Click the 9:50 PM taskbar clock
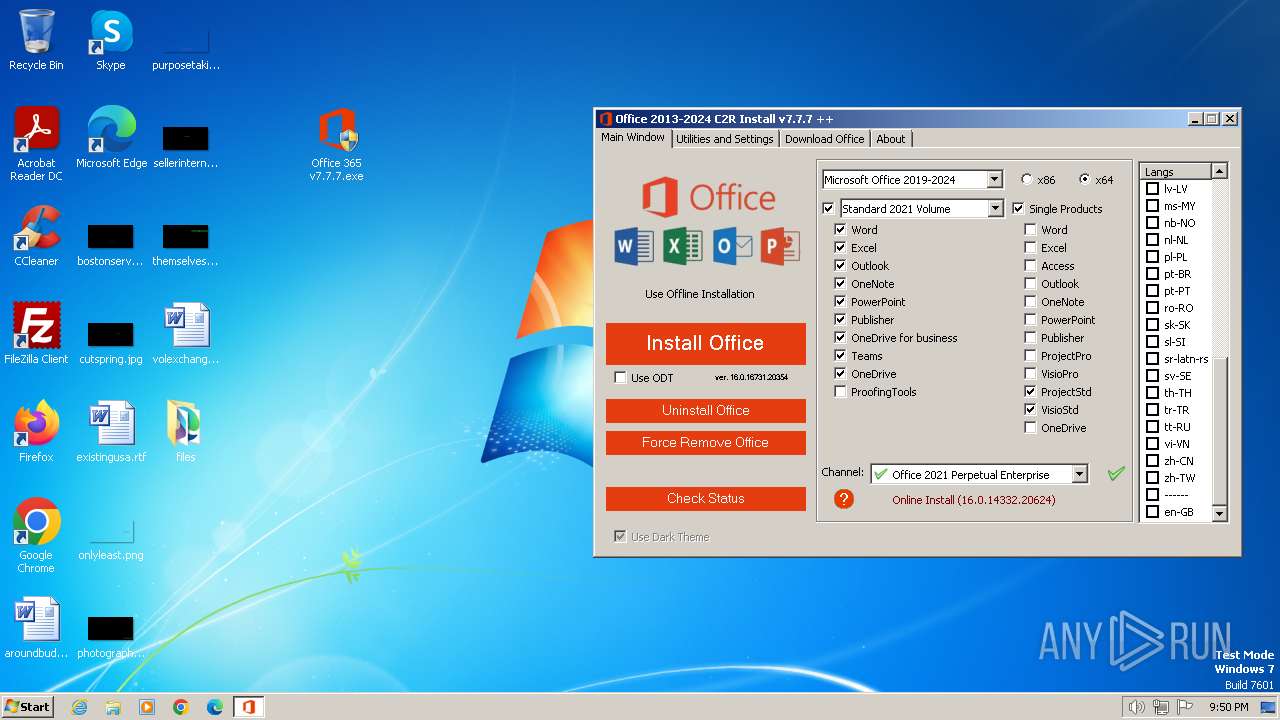Image resolution: width=1280 pixels, height=720 pixels. coord(1229,707)
